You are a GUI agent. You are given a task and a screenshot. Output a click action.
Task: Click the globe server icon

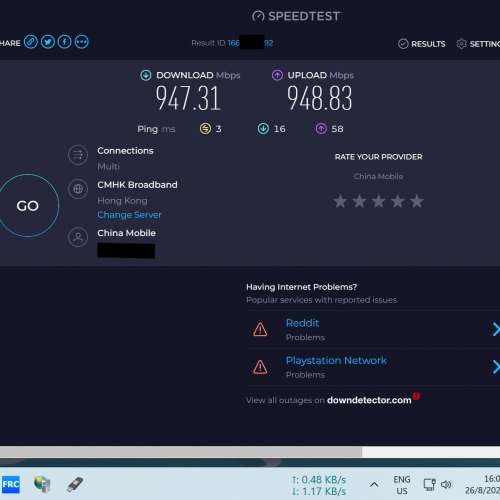coord(78,189)
